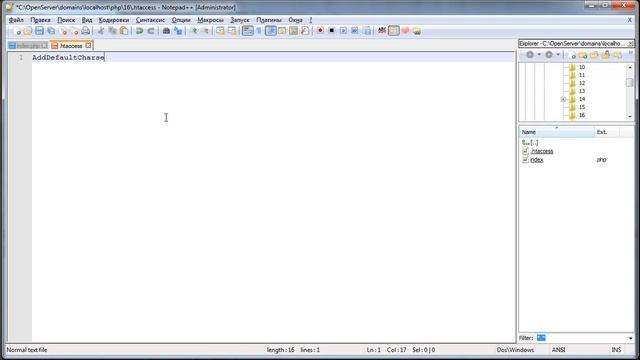Open the Синтаксис menu
640x360 pixels.
(x=150, y=20)
